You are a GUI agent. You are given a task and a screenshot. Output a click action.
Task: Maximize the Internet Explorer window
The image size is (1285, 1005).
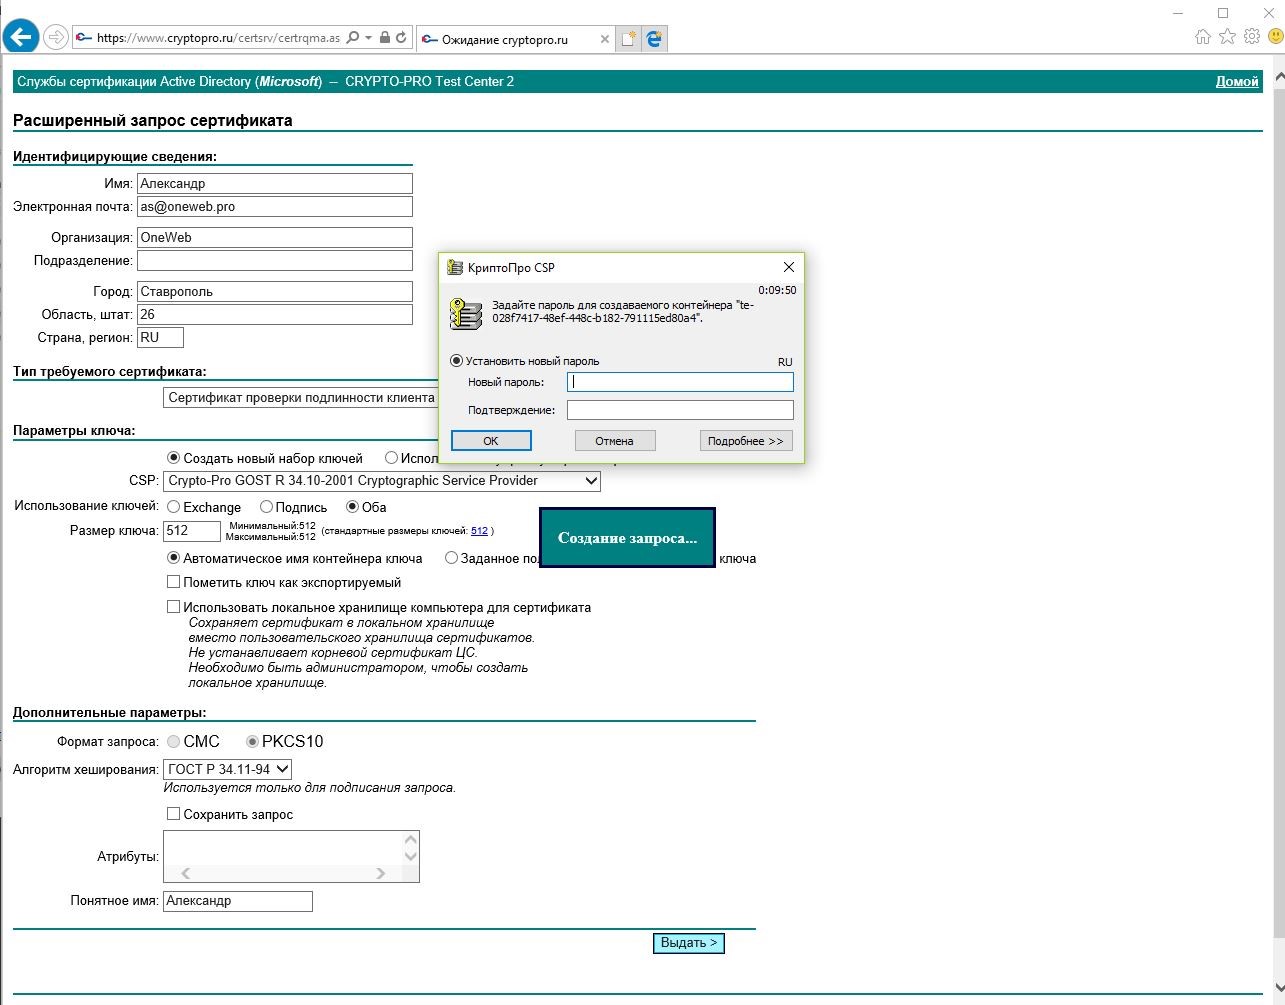[x=1223, y=12]
